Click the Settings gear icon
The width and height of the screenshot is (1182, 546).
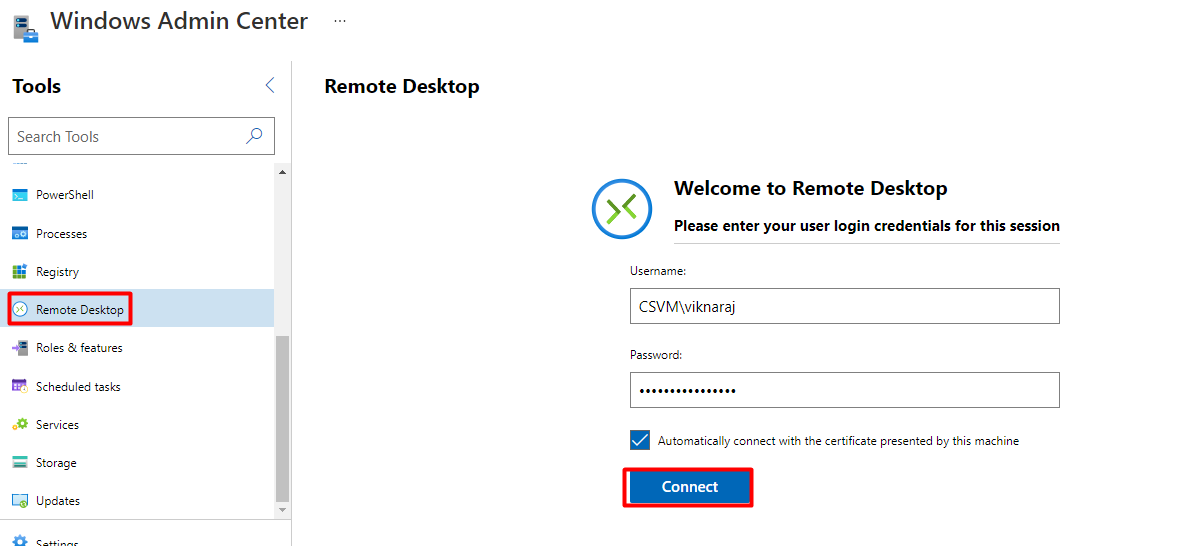pyautogui.click(x=20, y=541)
